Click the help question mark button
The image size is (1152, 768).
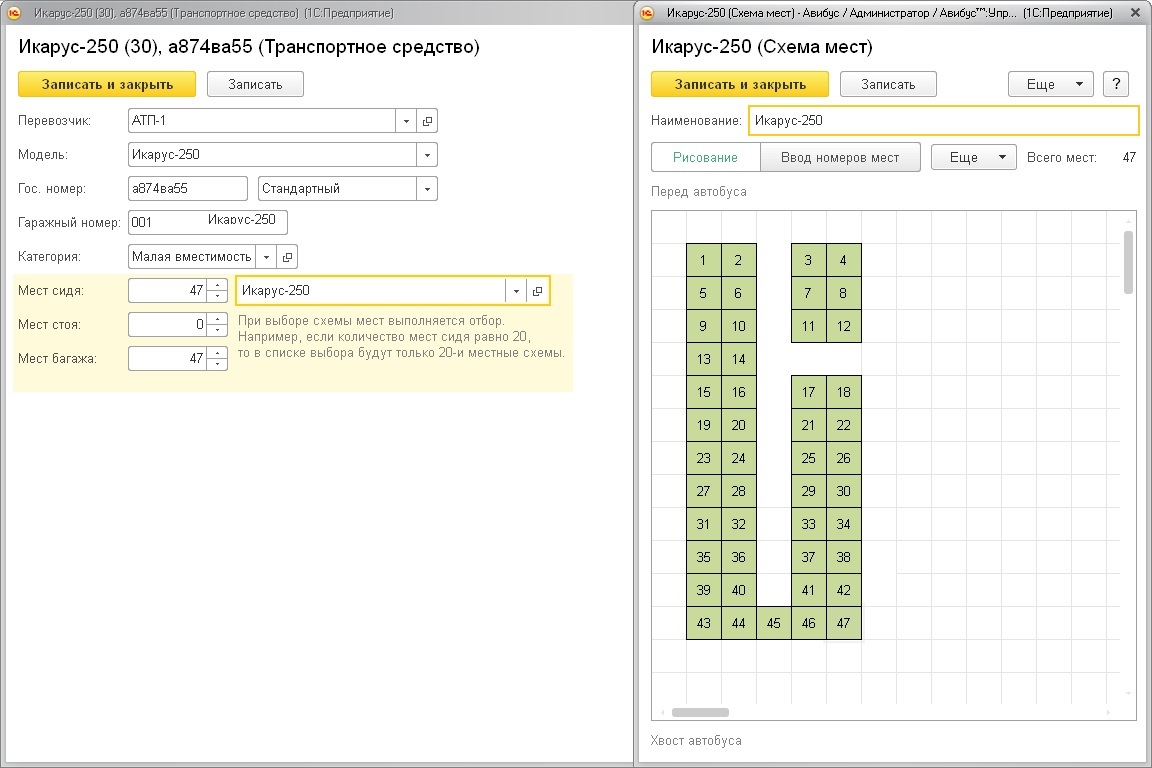[1116, 84]
